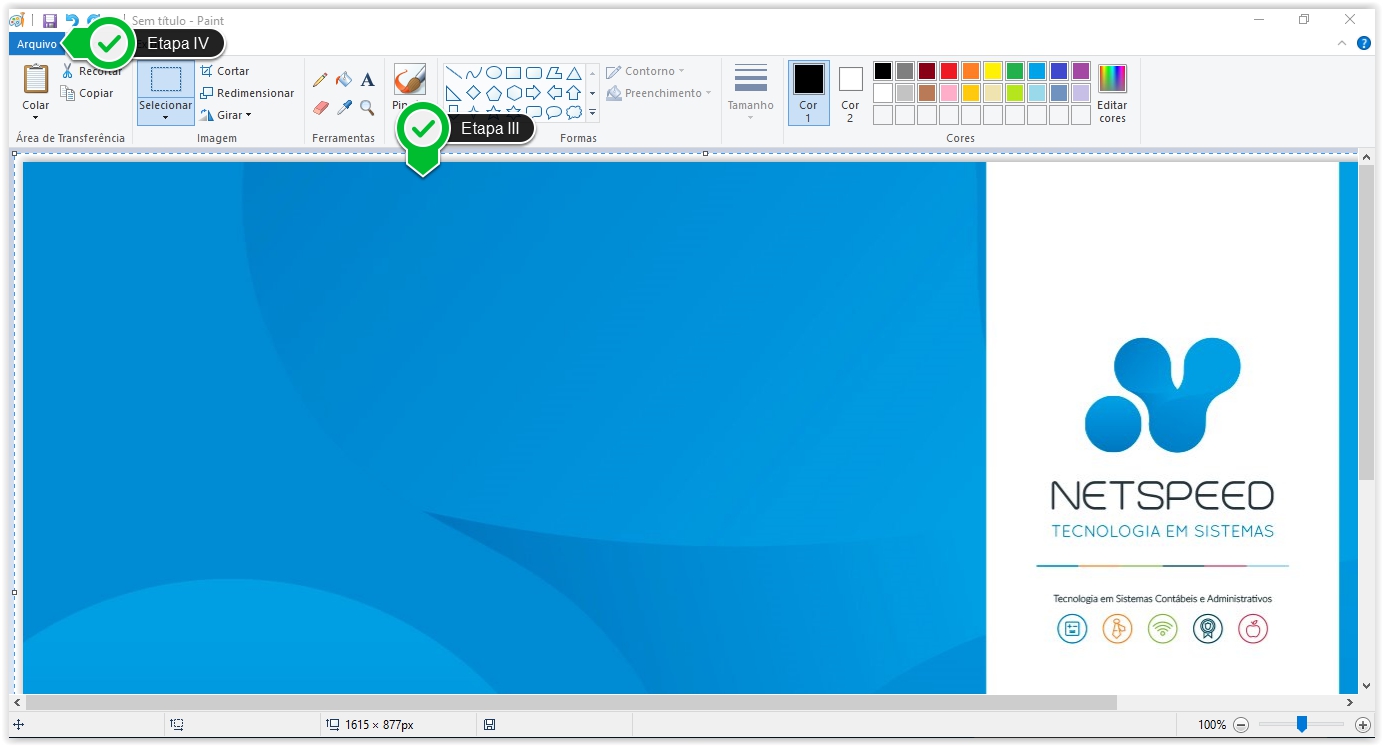Viewport: 1383px width, 746px height.
Task: Choose the Hexagon shape
Action: pos(513,93)
